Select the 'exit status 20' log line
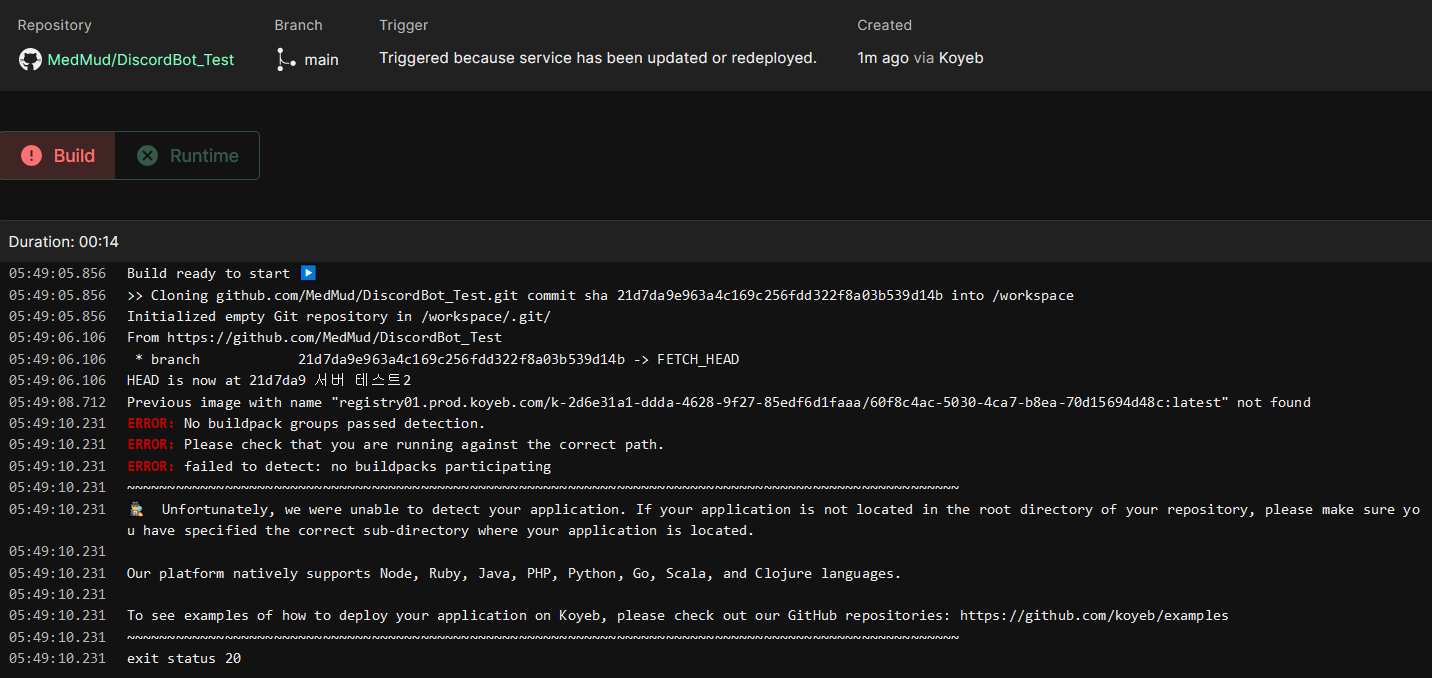Screen dimensions: 1432x678 point(184,658)
